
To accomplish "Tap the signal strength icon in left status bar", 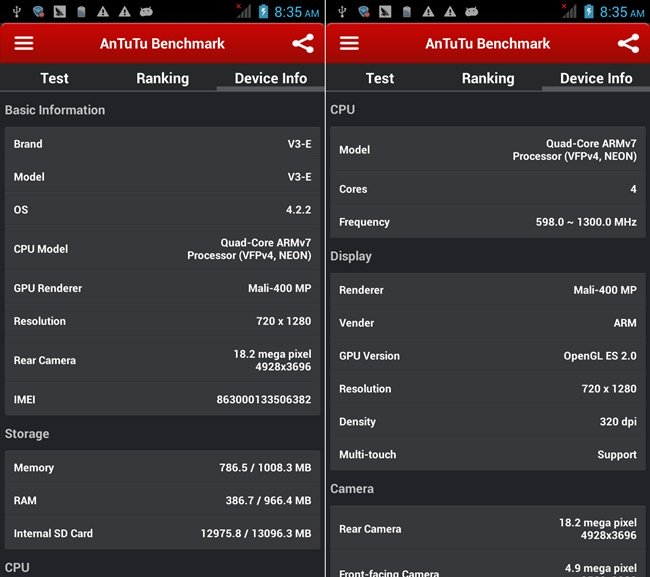I will click(x=244, y=12).
